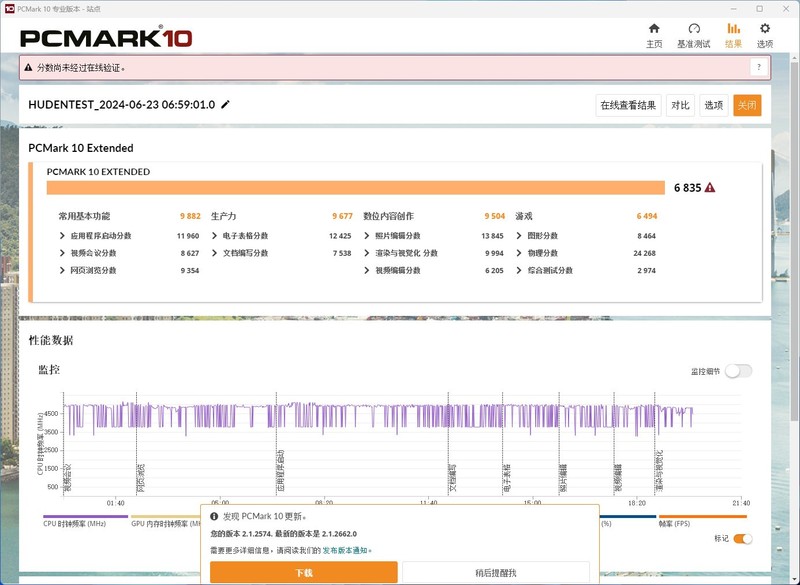Viewport: 800px width, 585px height.
Task: Click the 渲染与视觉化 marker on the chart
Action: [659, 471]
